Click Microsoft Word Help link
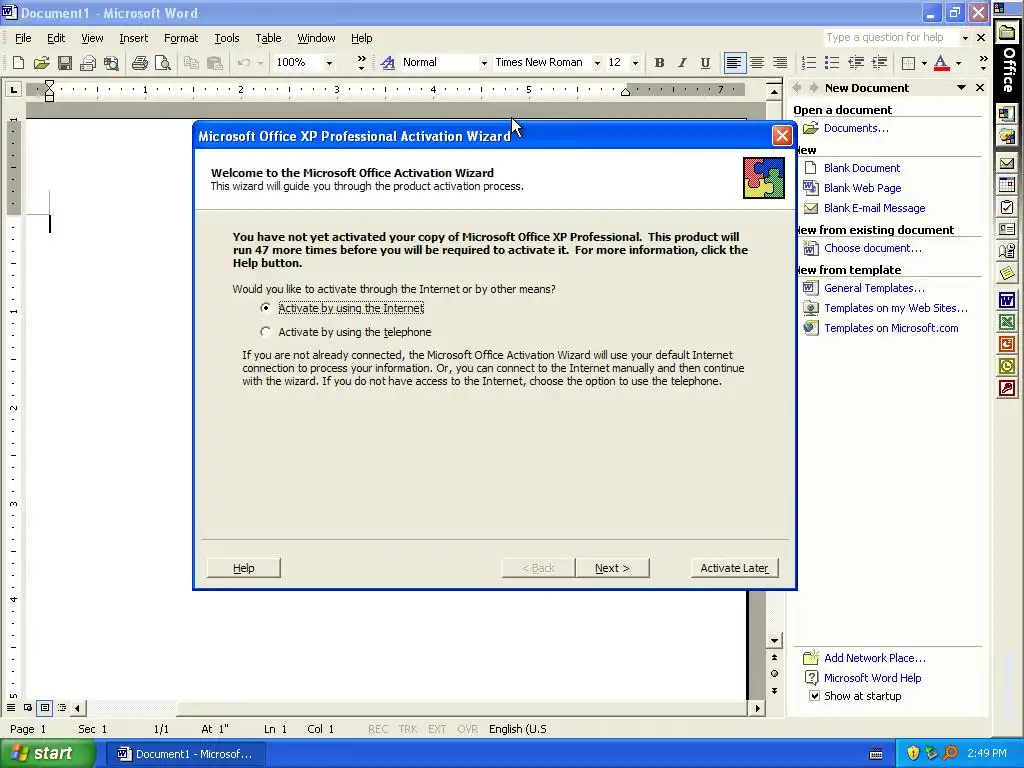The image size is (1024, 768). [x=872, y=678]
